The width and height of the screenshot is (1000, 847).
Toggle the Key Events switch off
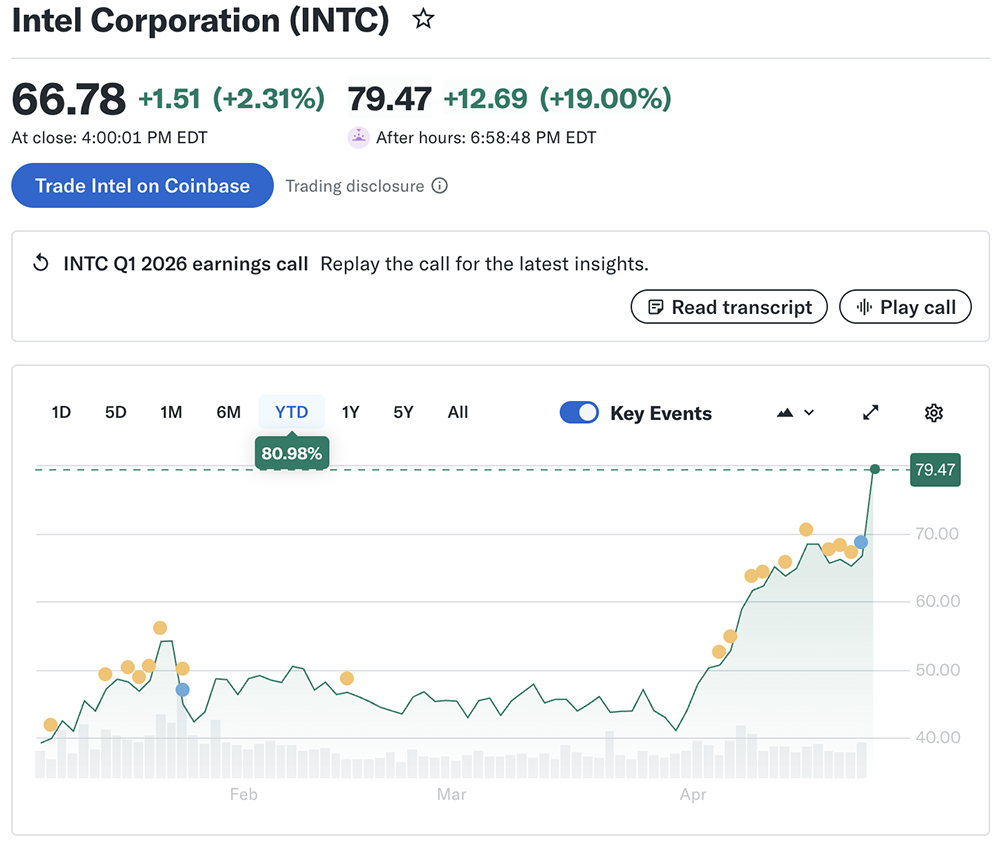pos(579,413)
